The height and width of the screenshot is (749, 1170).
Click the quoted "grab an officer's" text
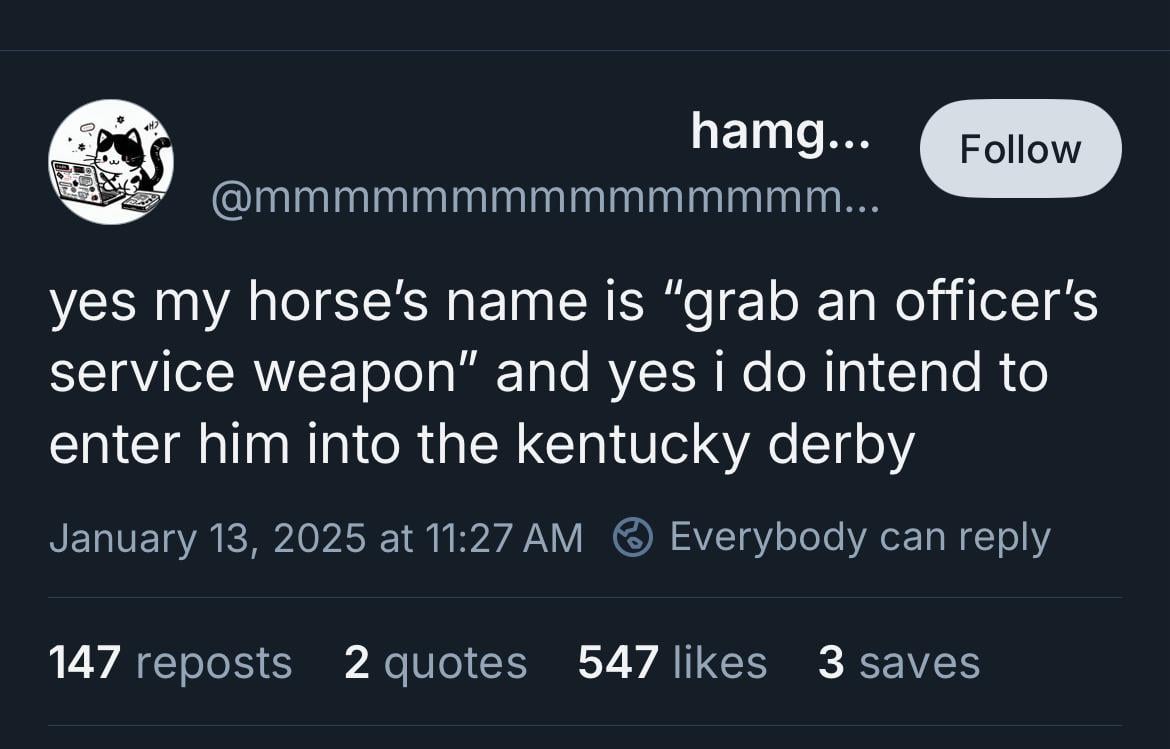tap(890, 303)
